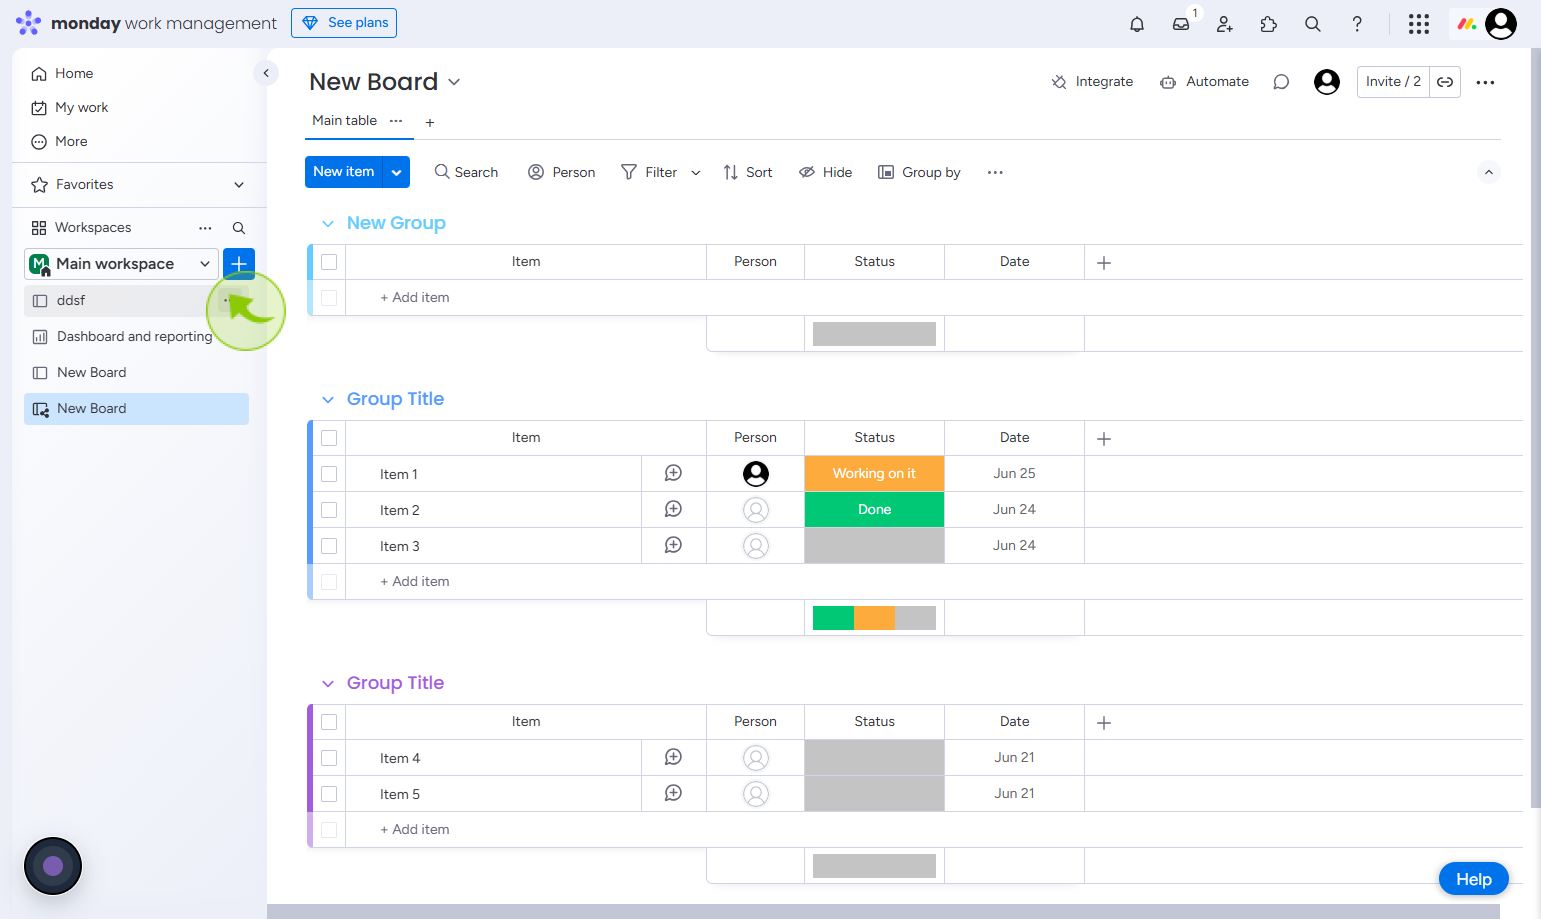This screenshot has height=919, width=1541.
Task: Open Dashboard and reporting
Action: pos(136,336)
